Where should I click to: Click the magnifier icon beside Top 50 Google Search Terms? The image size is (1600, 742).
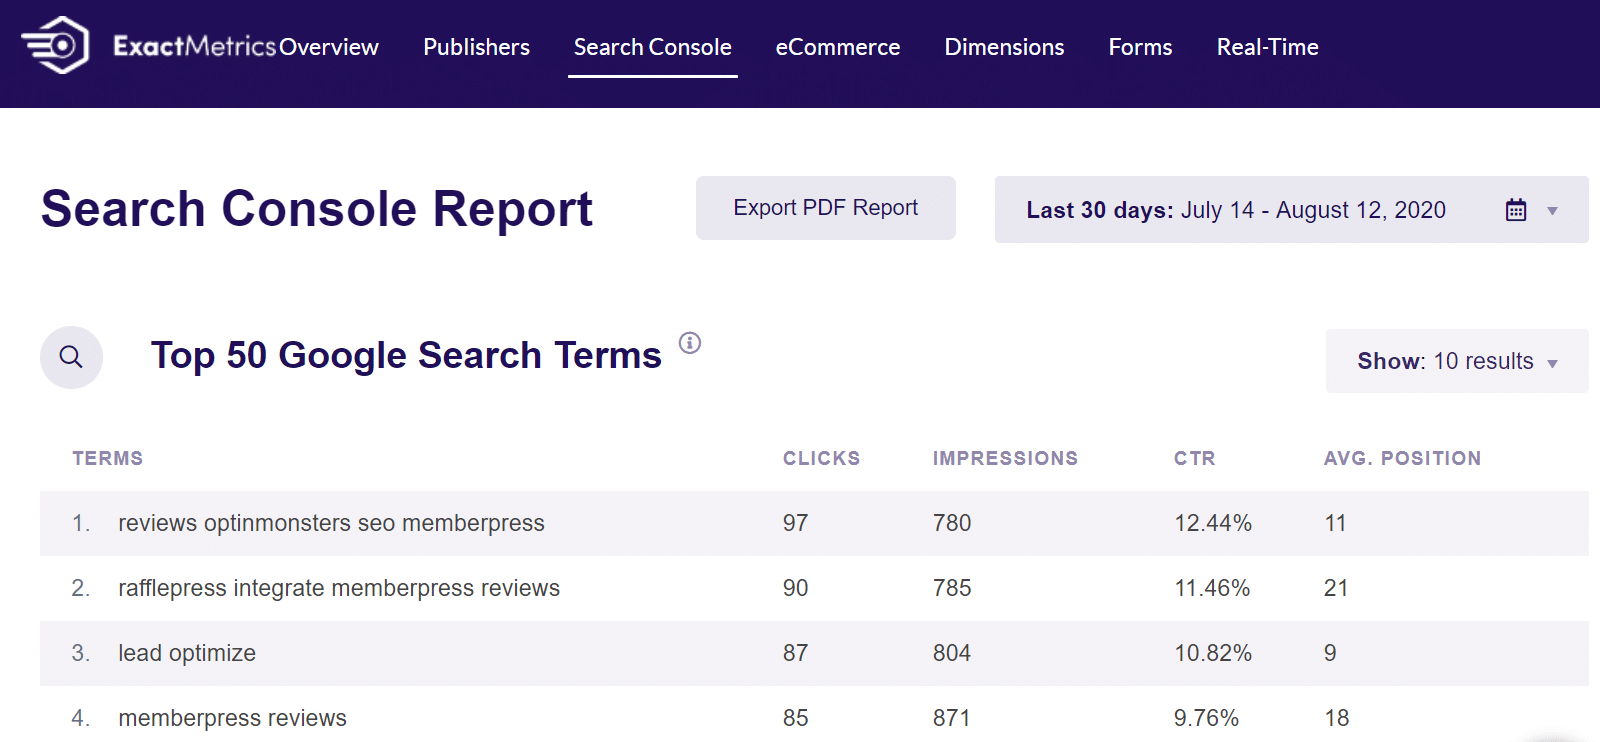71,357
